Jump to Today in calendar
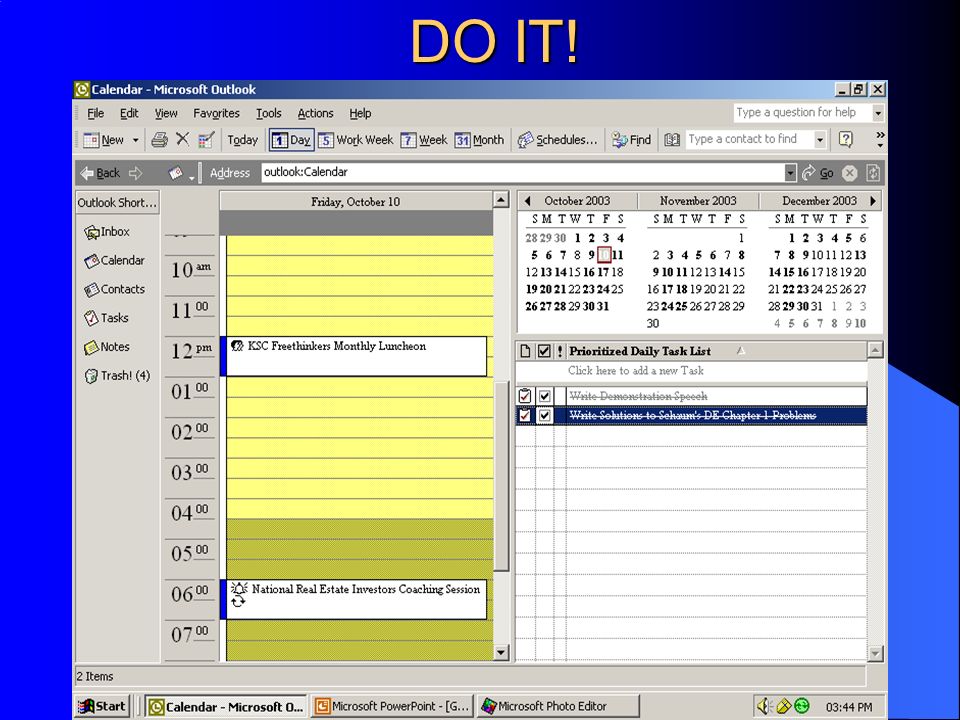The width and height of the screenshot is (960, 720). click(242, 140)
